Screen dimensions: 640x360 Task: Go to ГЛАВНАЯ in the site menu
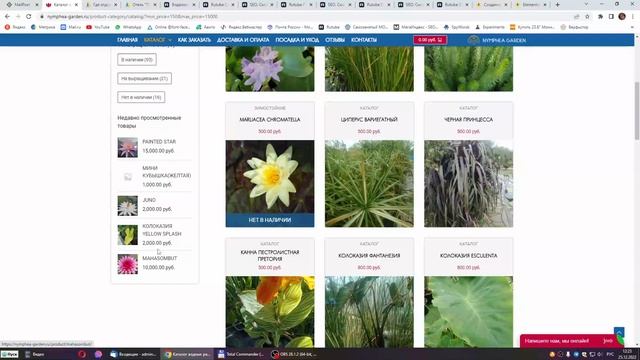click(x=127, y=40)
